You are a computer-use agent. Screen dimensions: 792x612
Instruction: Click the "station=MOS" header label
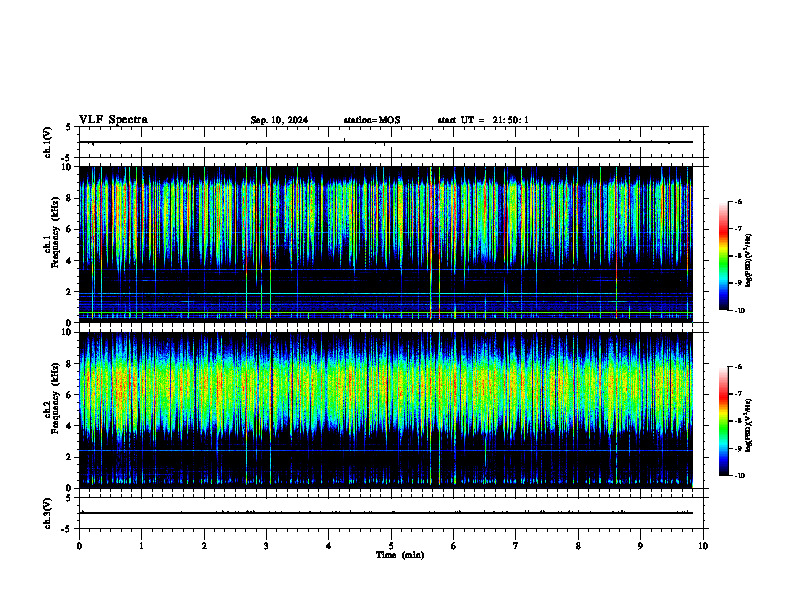(x=372, y=120)
